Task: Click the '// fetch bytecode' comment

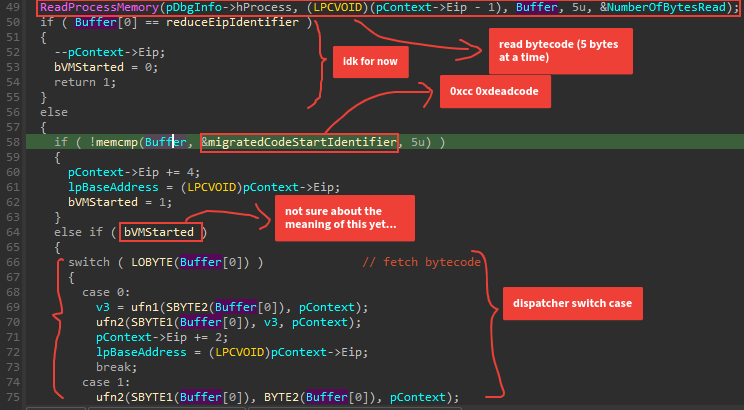Action: click(x=421, y=263)
